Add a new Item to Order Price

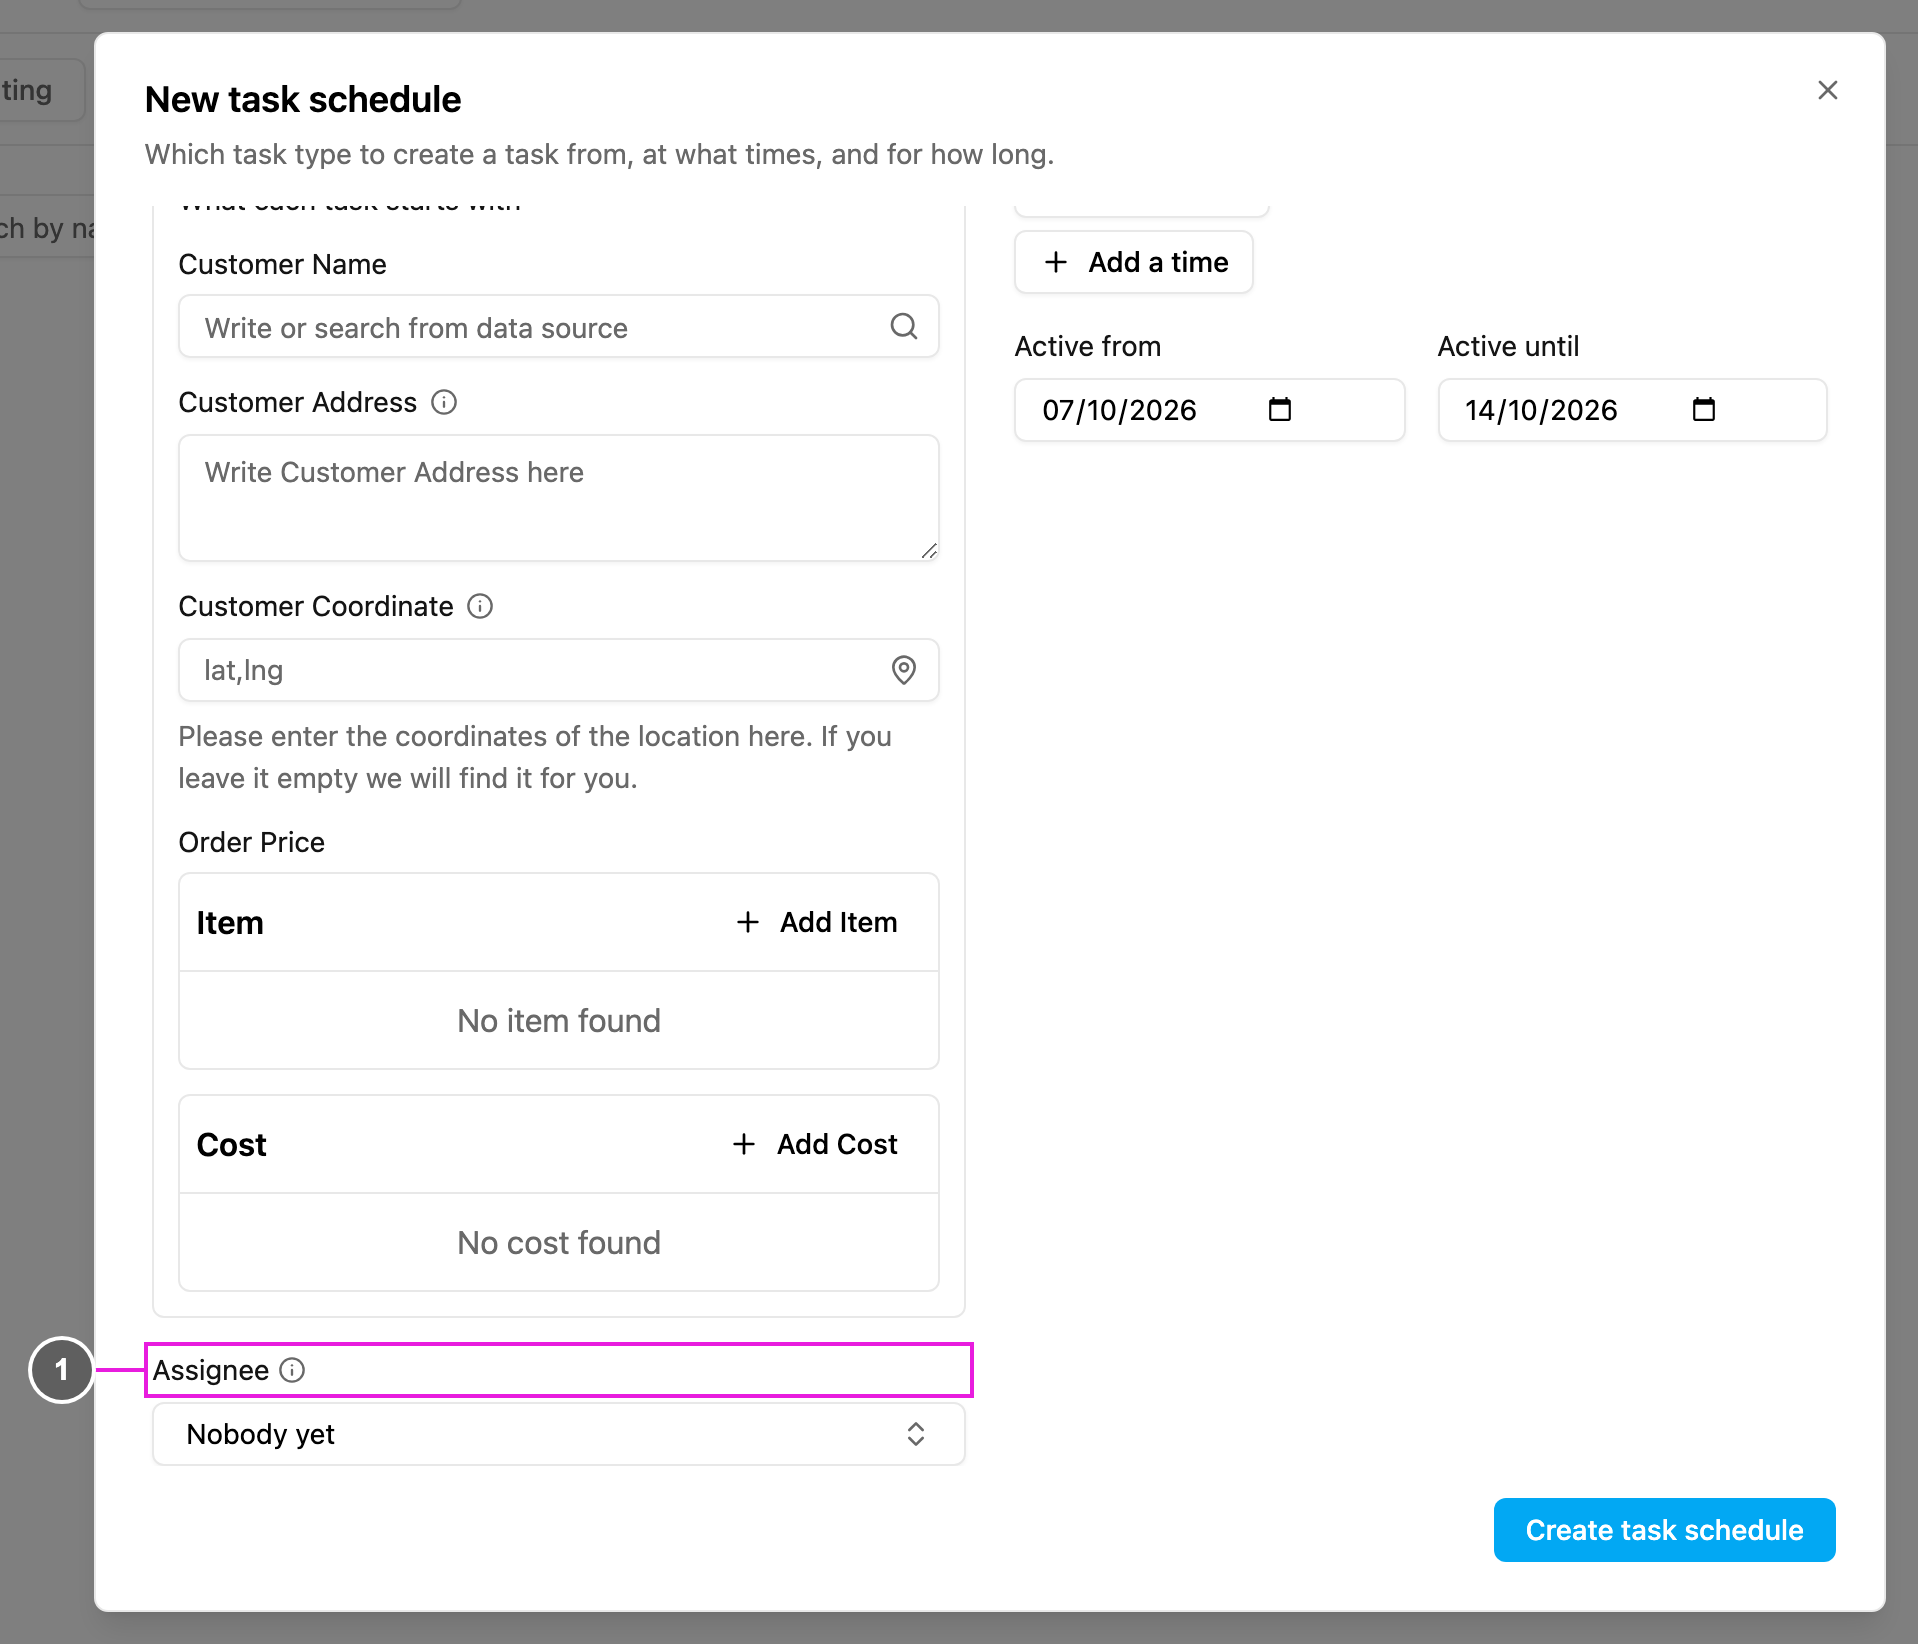(818, 922)
